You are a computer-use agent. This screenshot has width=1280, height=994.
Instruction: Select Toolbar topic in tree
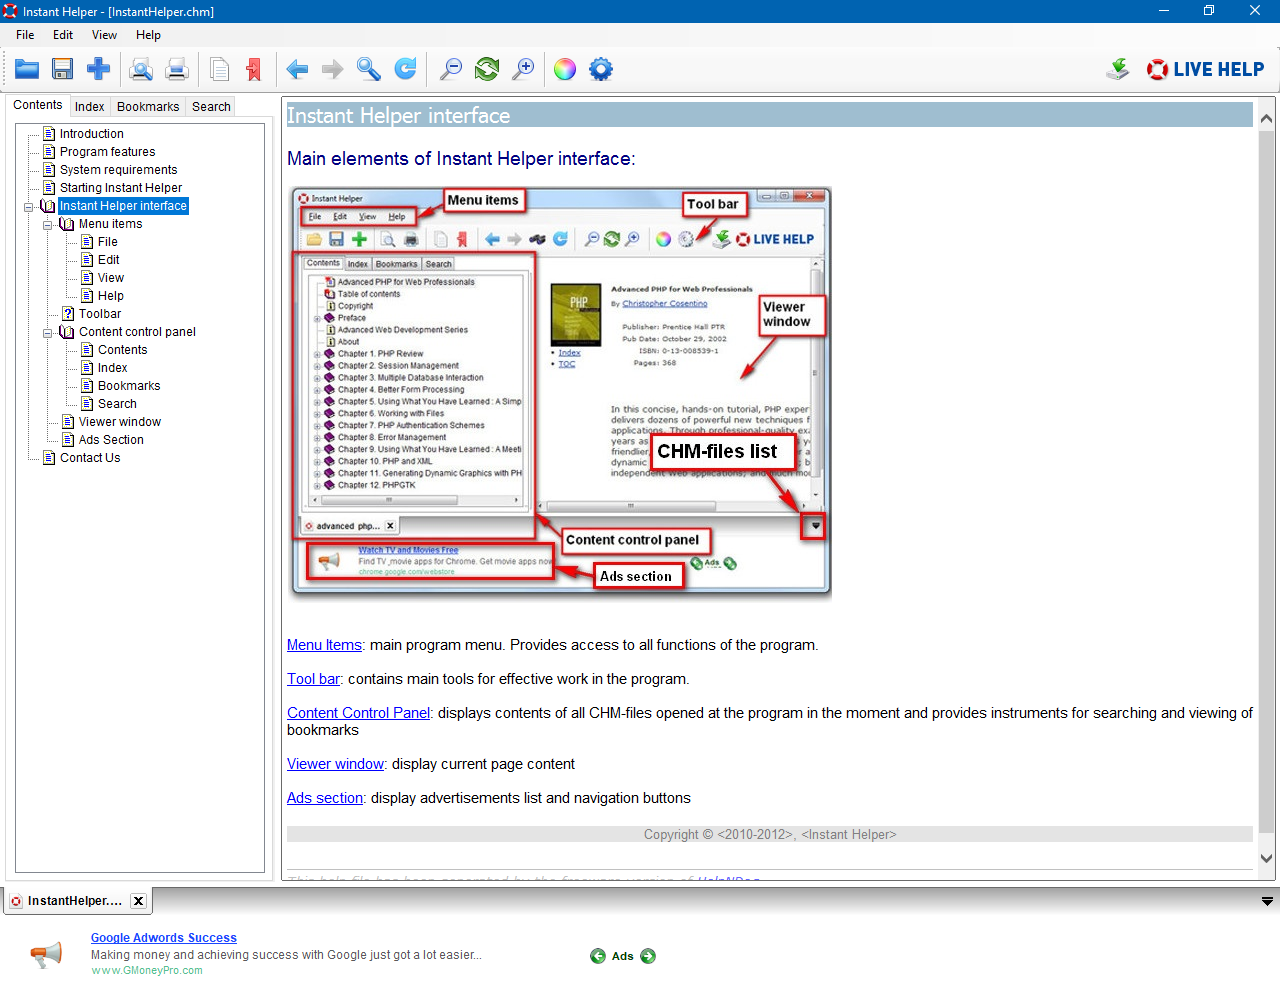click(x=100, y=314)
